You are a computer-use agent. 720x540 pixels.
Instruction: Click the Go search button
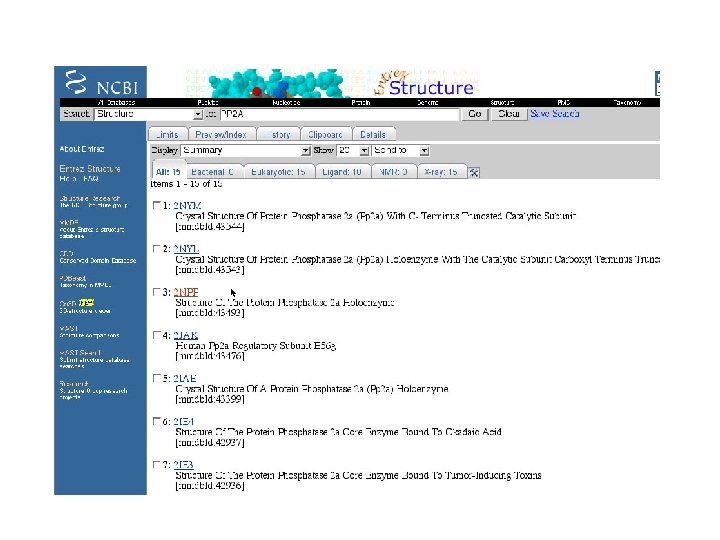(x=475, y=113)
